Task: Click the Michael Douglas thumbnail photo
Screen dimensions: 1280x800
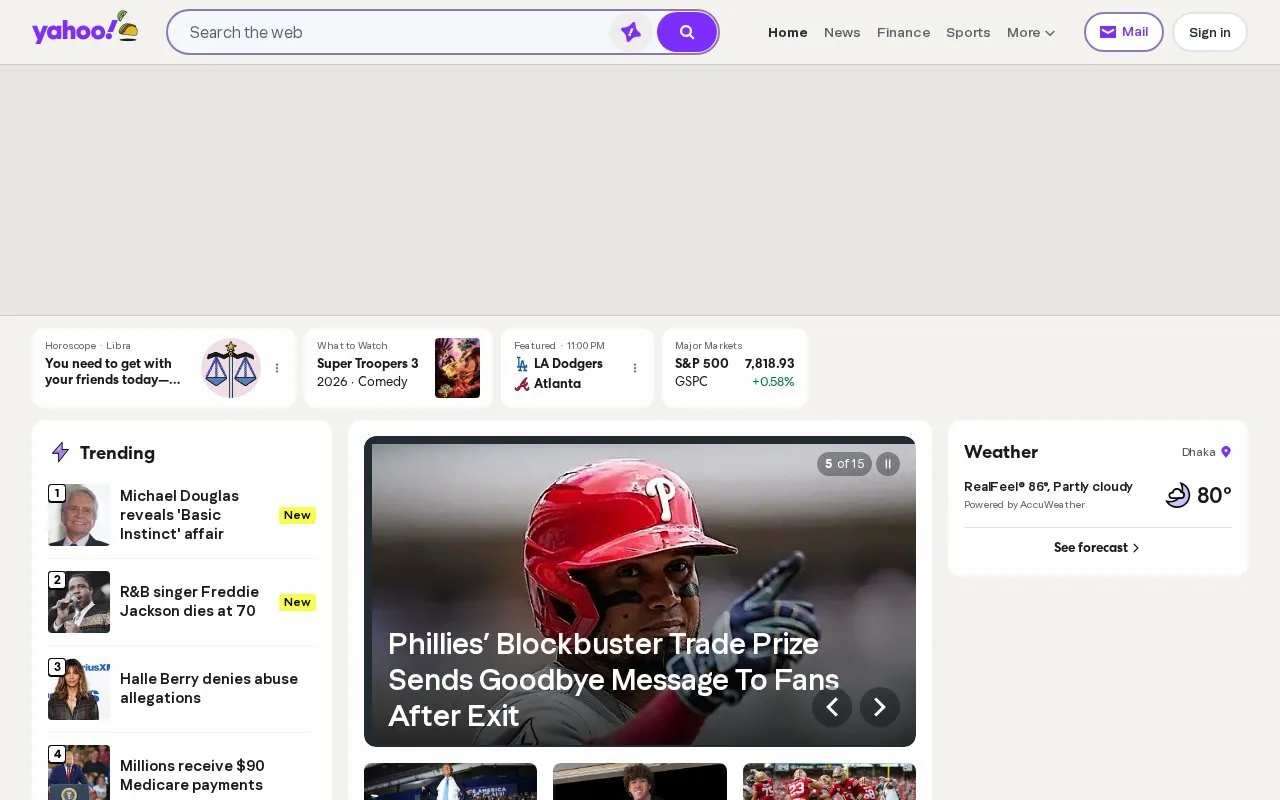Action: [79, 515]
